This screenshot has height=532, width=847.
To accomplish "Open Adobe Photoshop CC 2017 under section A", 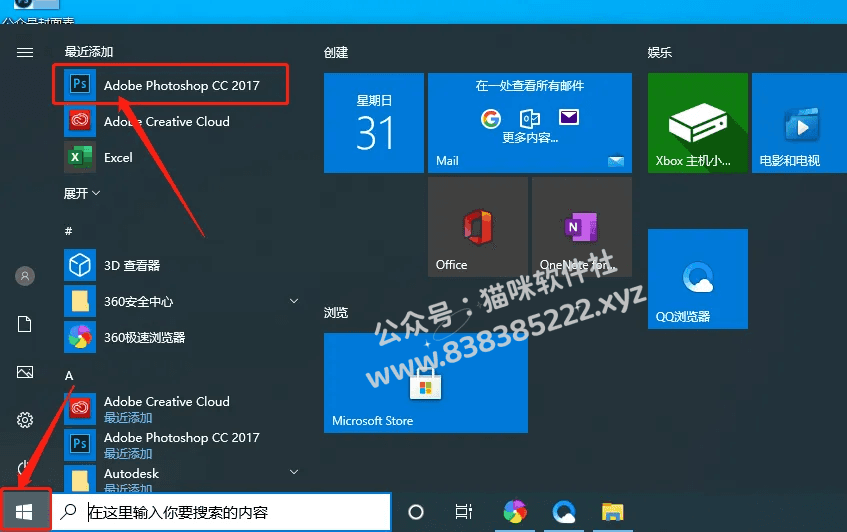I will click(181, 445).
